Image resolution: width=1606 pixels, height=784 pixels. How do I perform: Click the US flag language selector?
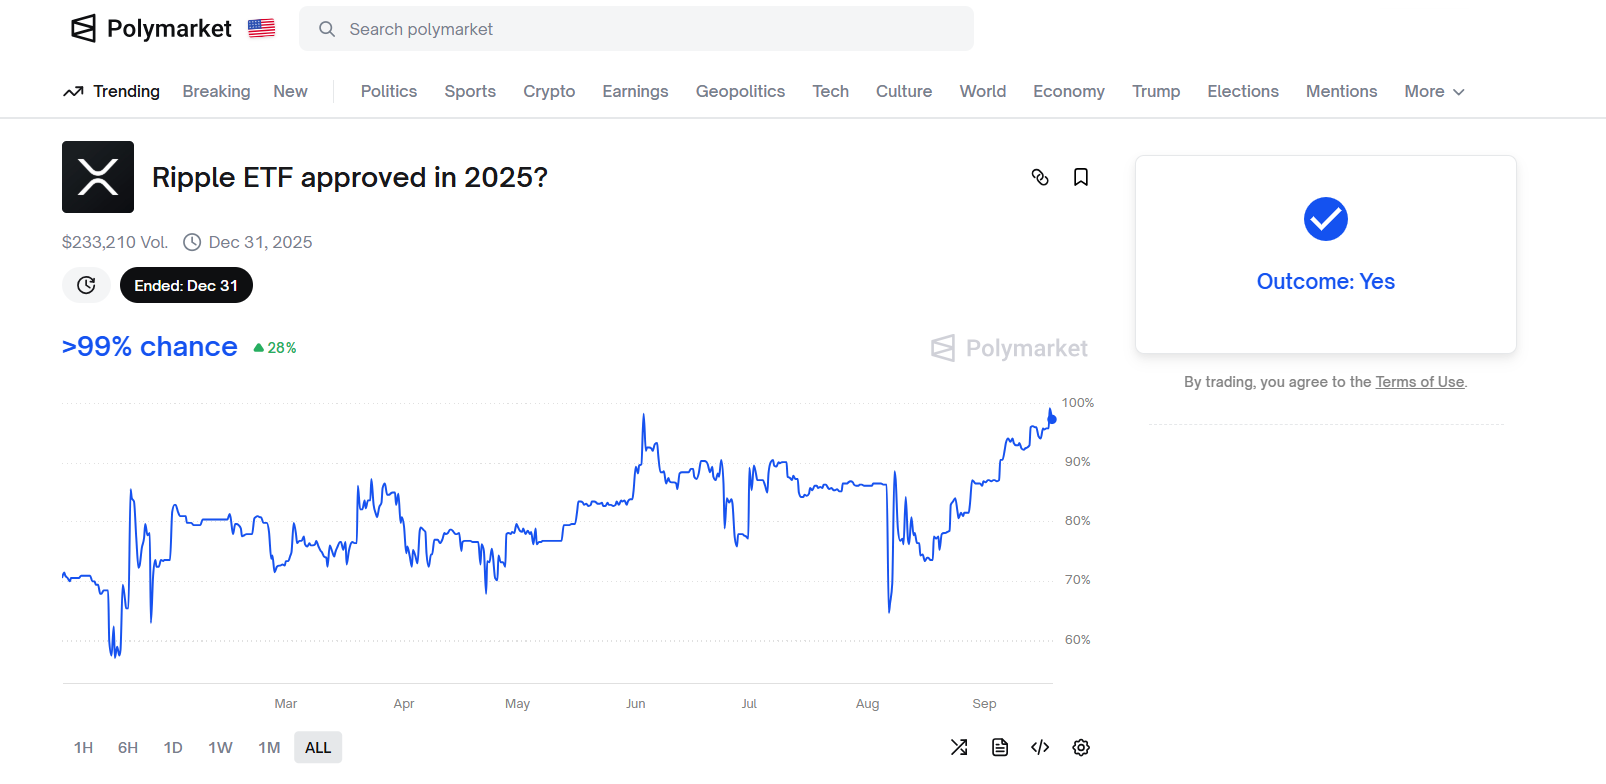tap(261, 28)
